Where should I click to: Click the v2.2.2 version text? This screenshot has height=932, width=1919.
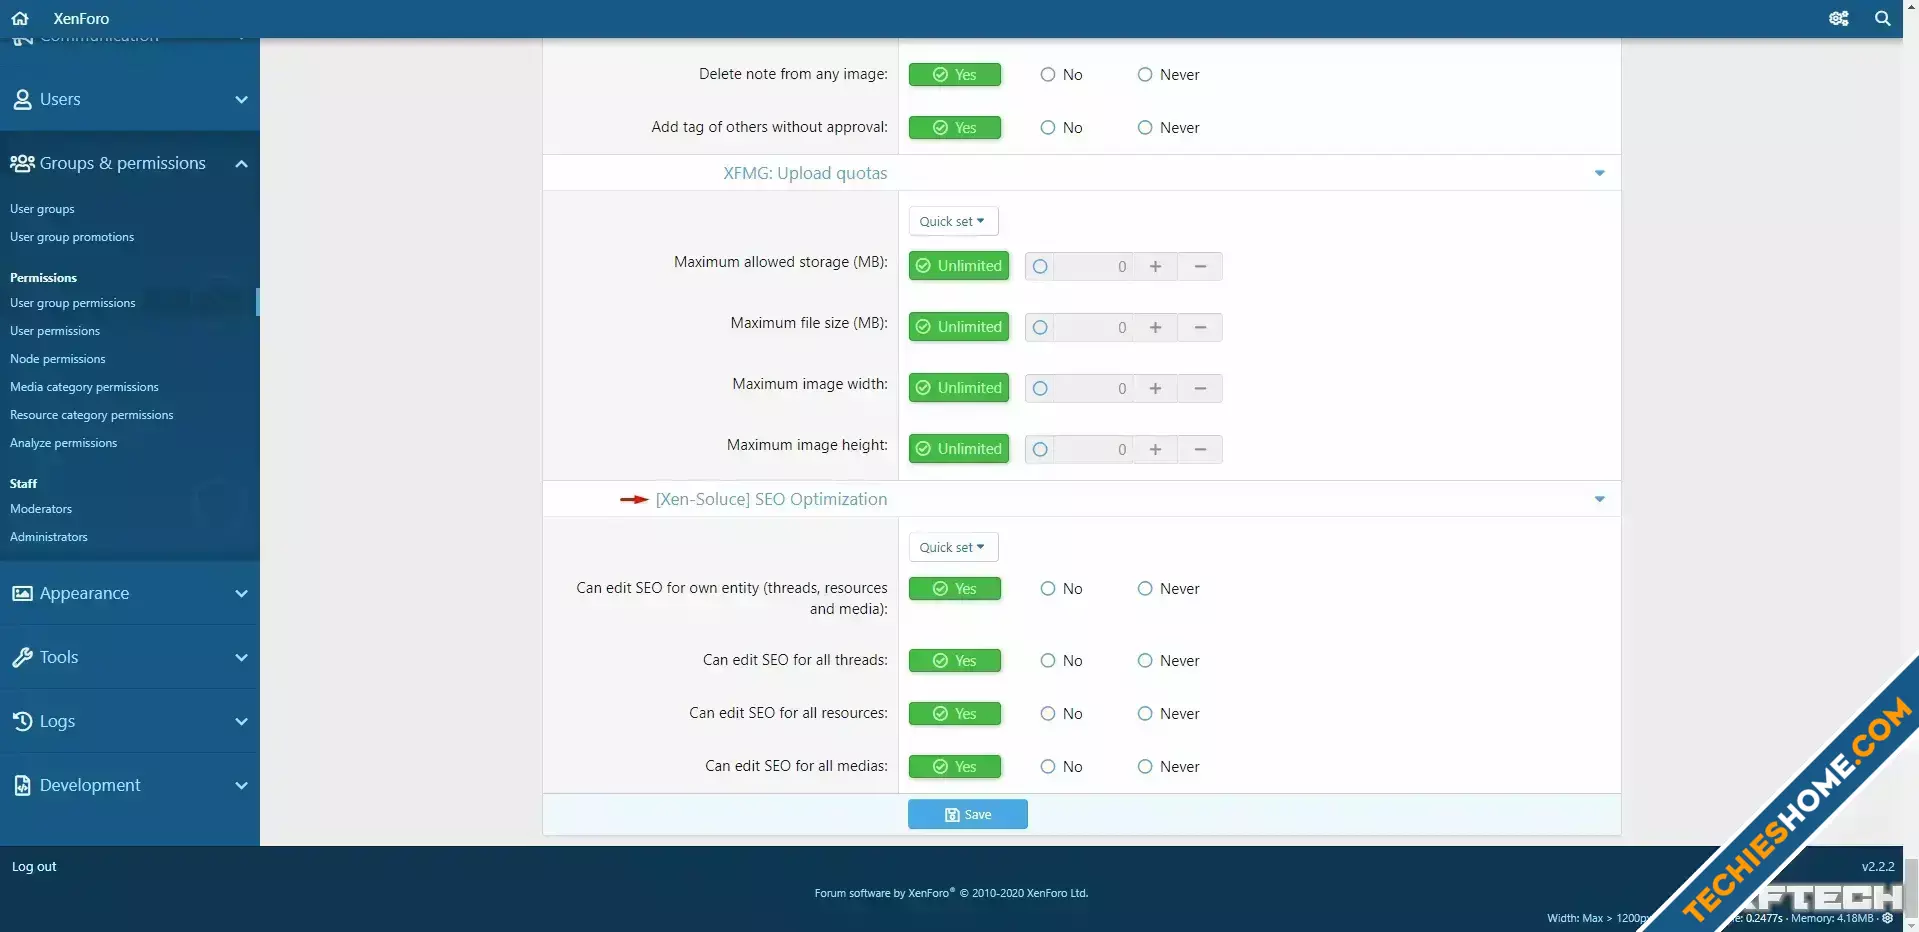1878,867
